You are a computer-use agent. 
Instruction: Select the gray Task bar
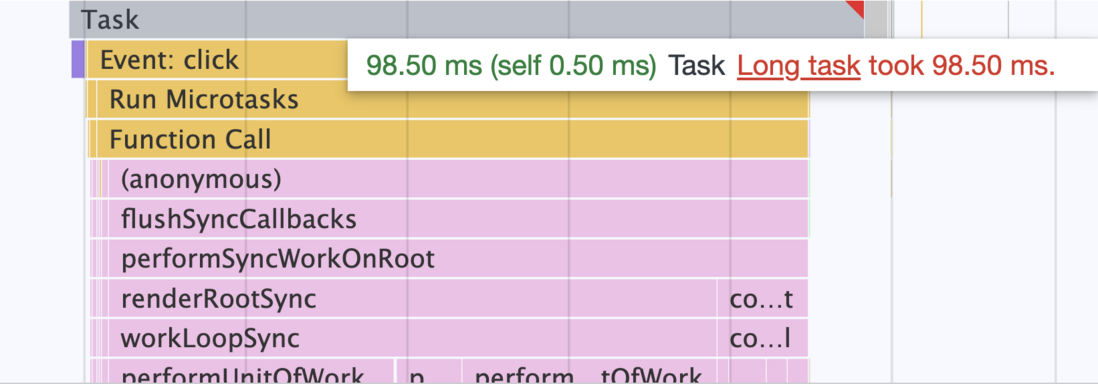(467, 19)
